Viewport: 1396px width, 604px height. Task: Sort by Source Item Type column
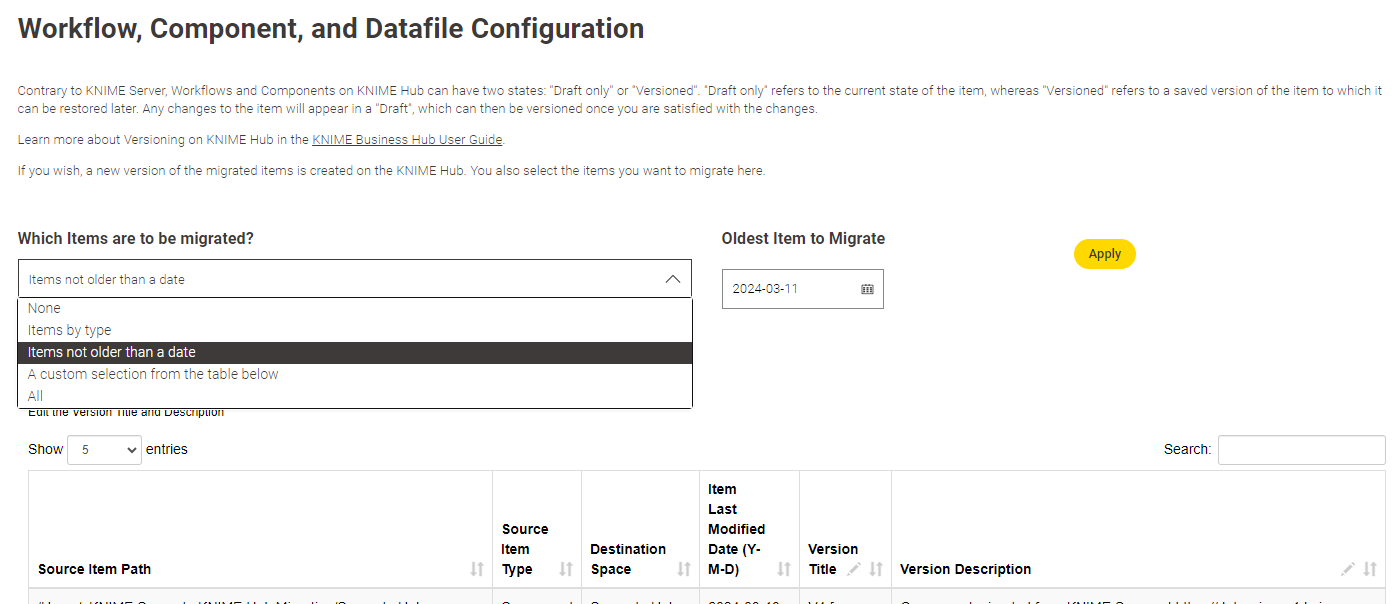[x=566, y=569]
